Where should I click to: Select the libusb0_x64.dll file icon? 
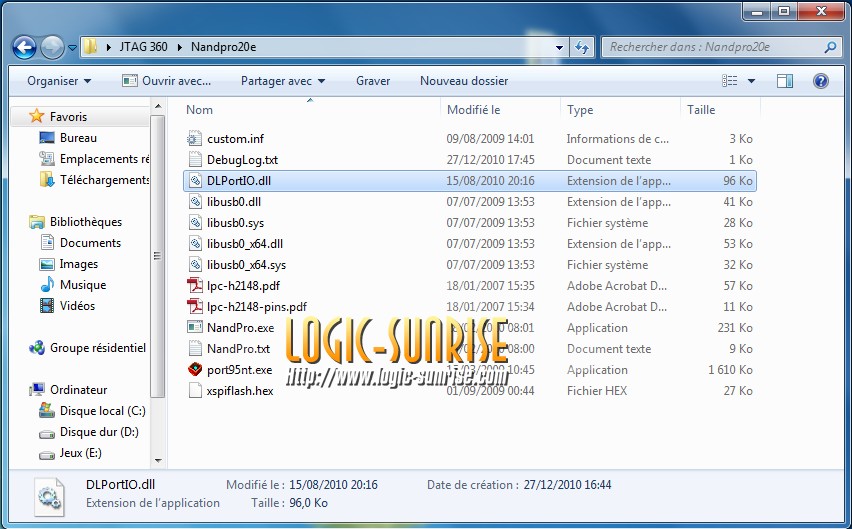(195, 244)
